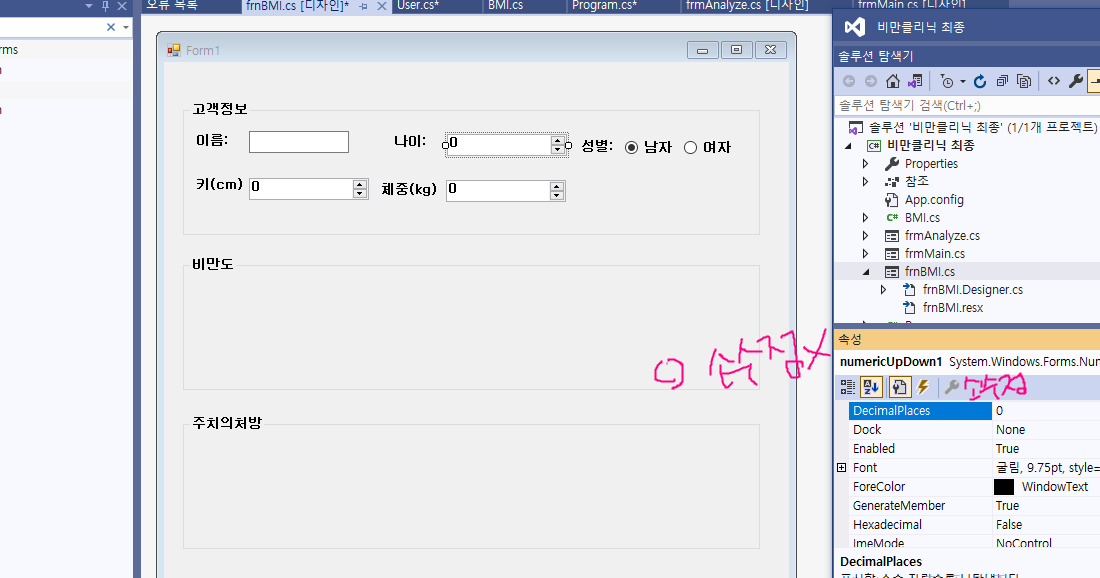This screenshot has width=1100, height=578.
Task: Show Properties page icon in property grid toolbar
Action: (899, 387)
